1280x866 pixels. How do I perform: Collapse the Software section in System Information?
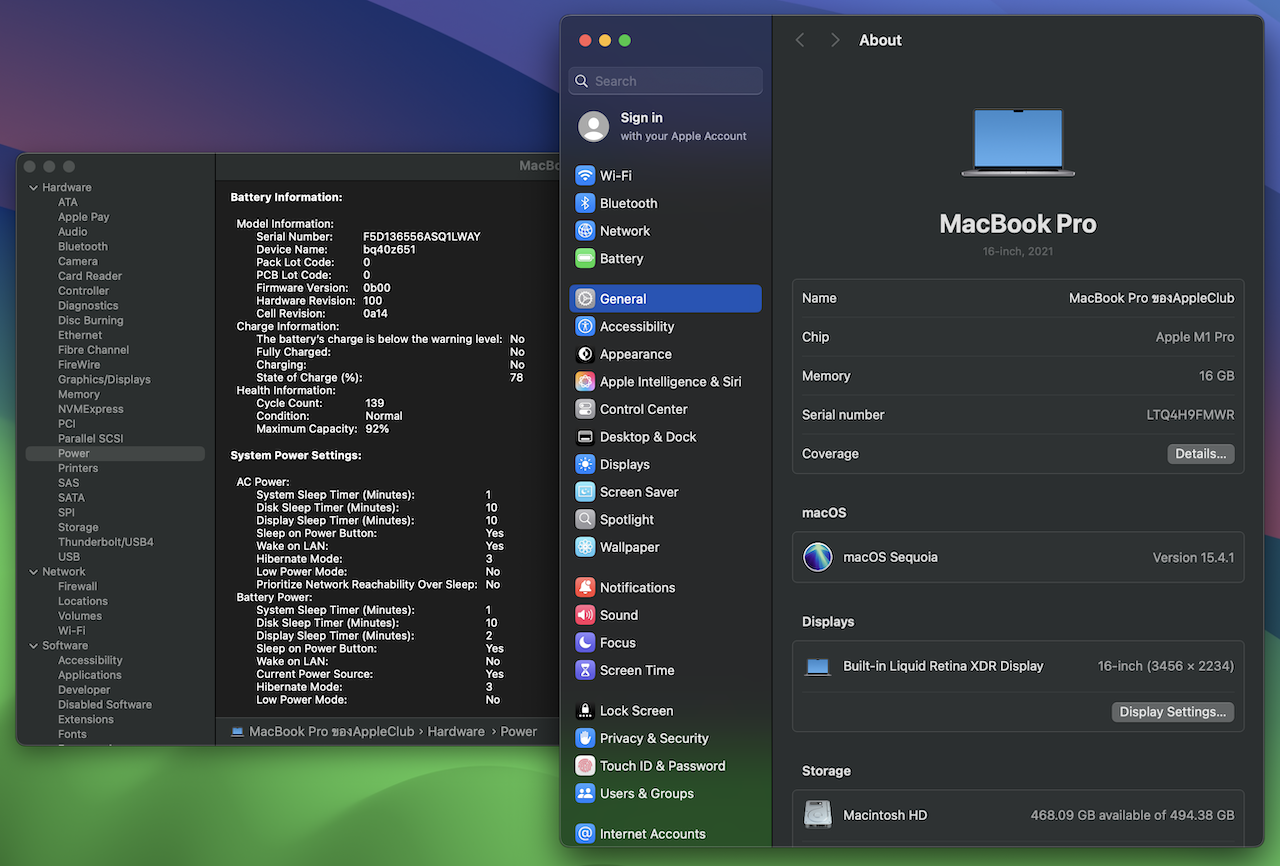point(33,646)
